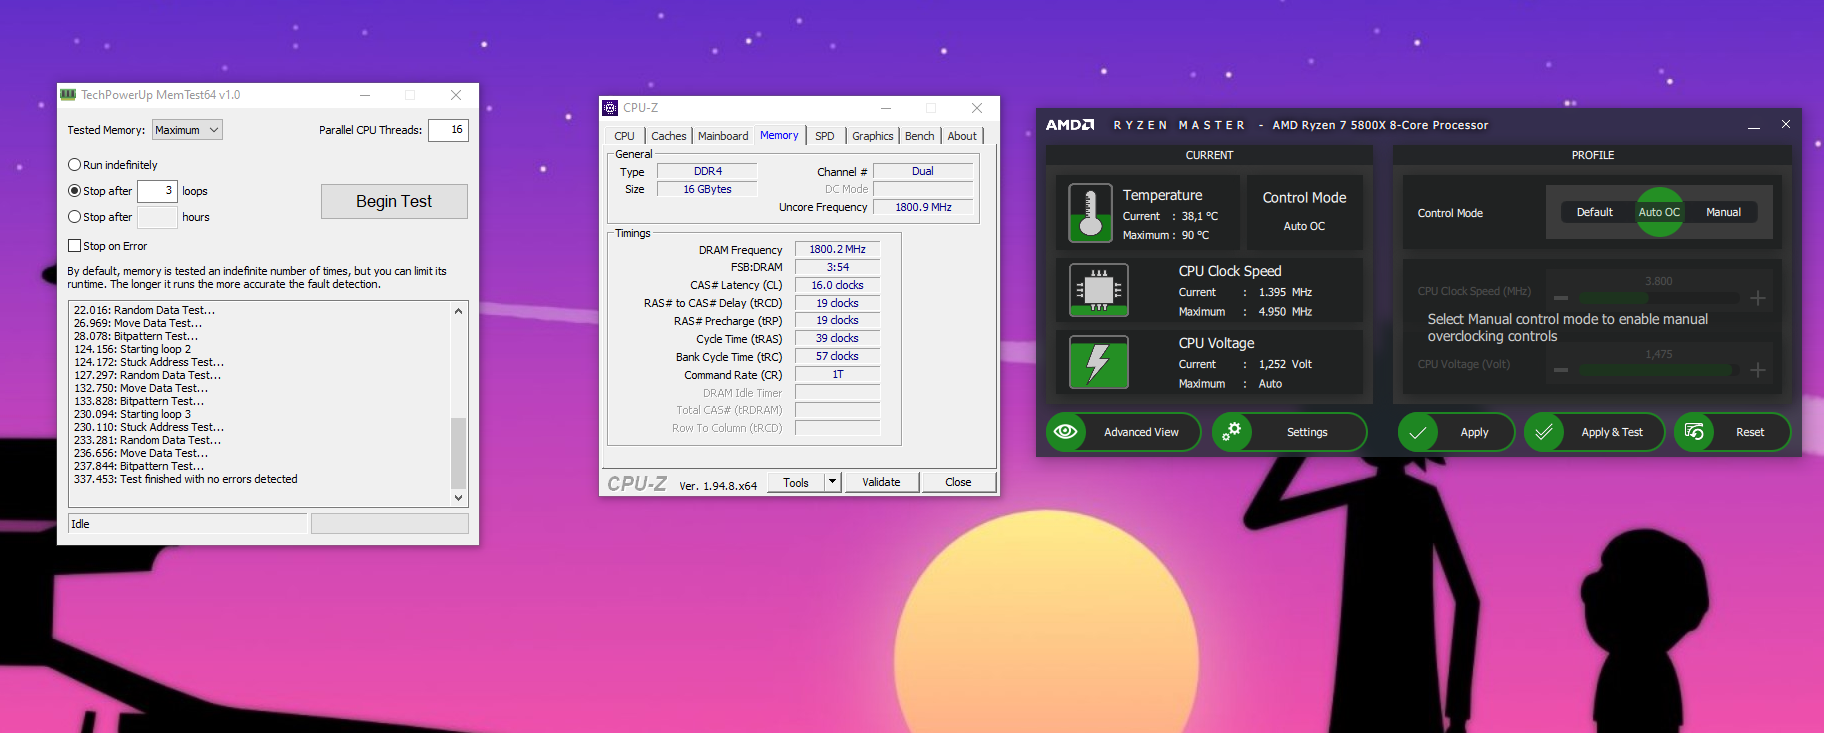
Task: Open the Bench tab in CPU-Z
Action: [x=920, y=136]
